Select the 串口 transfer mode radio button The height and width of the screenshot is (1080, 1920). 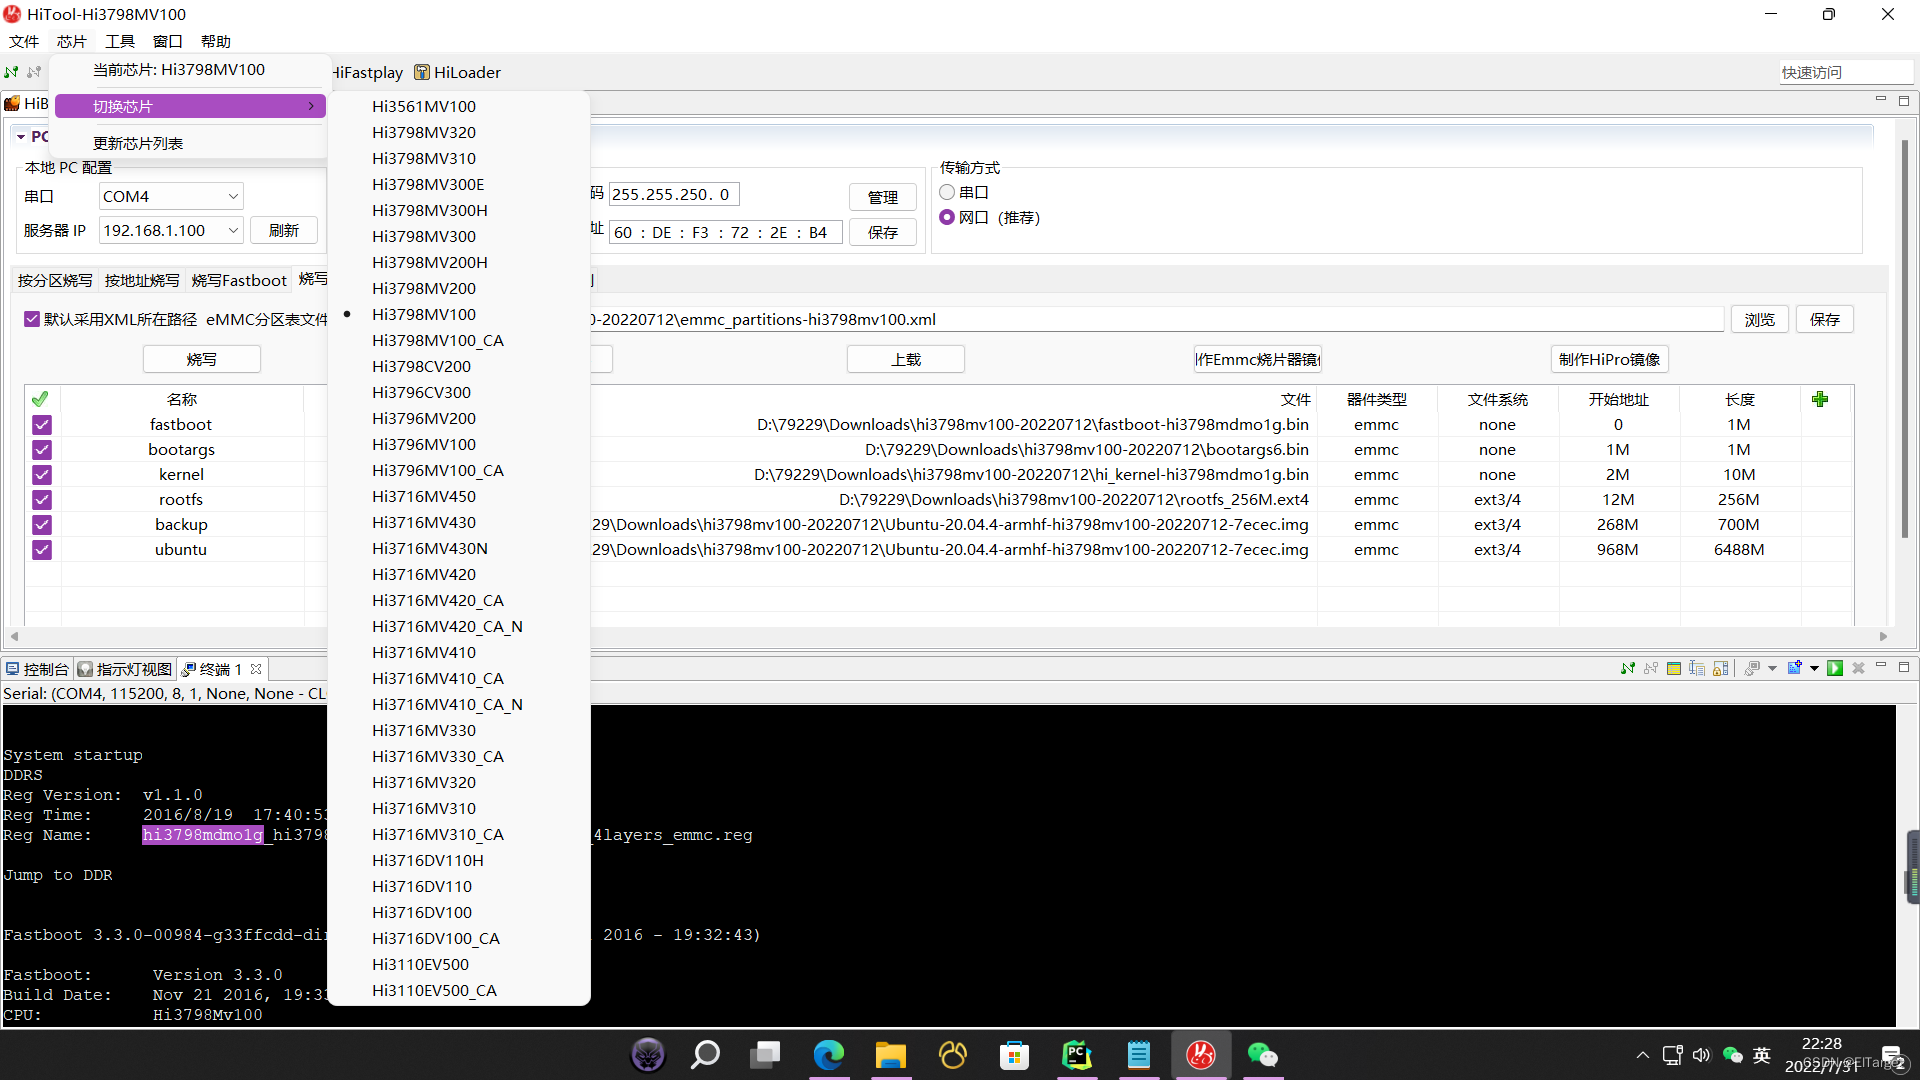click(947, 192)
